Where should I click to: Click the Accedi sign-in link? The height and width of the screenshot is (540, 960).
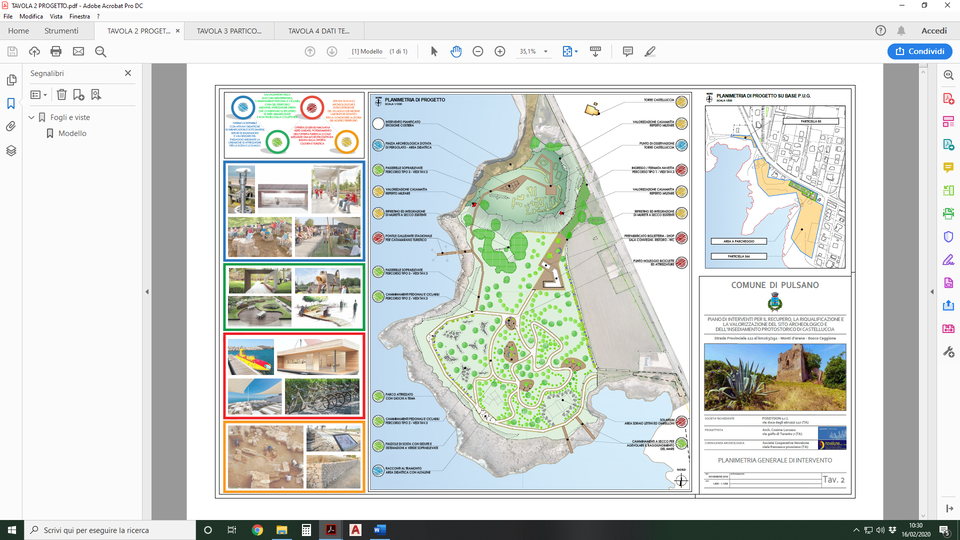pyautogui.click(x=934, y=31)
